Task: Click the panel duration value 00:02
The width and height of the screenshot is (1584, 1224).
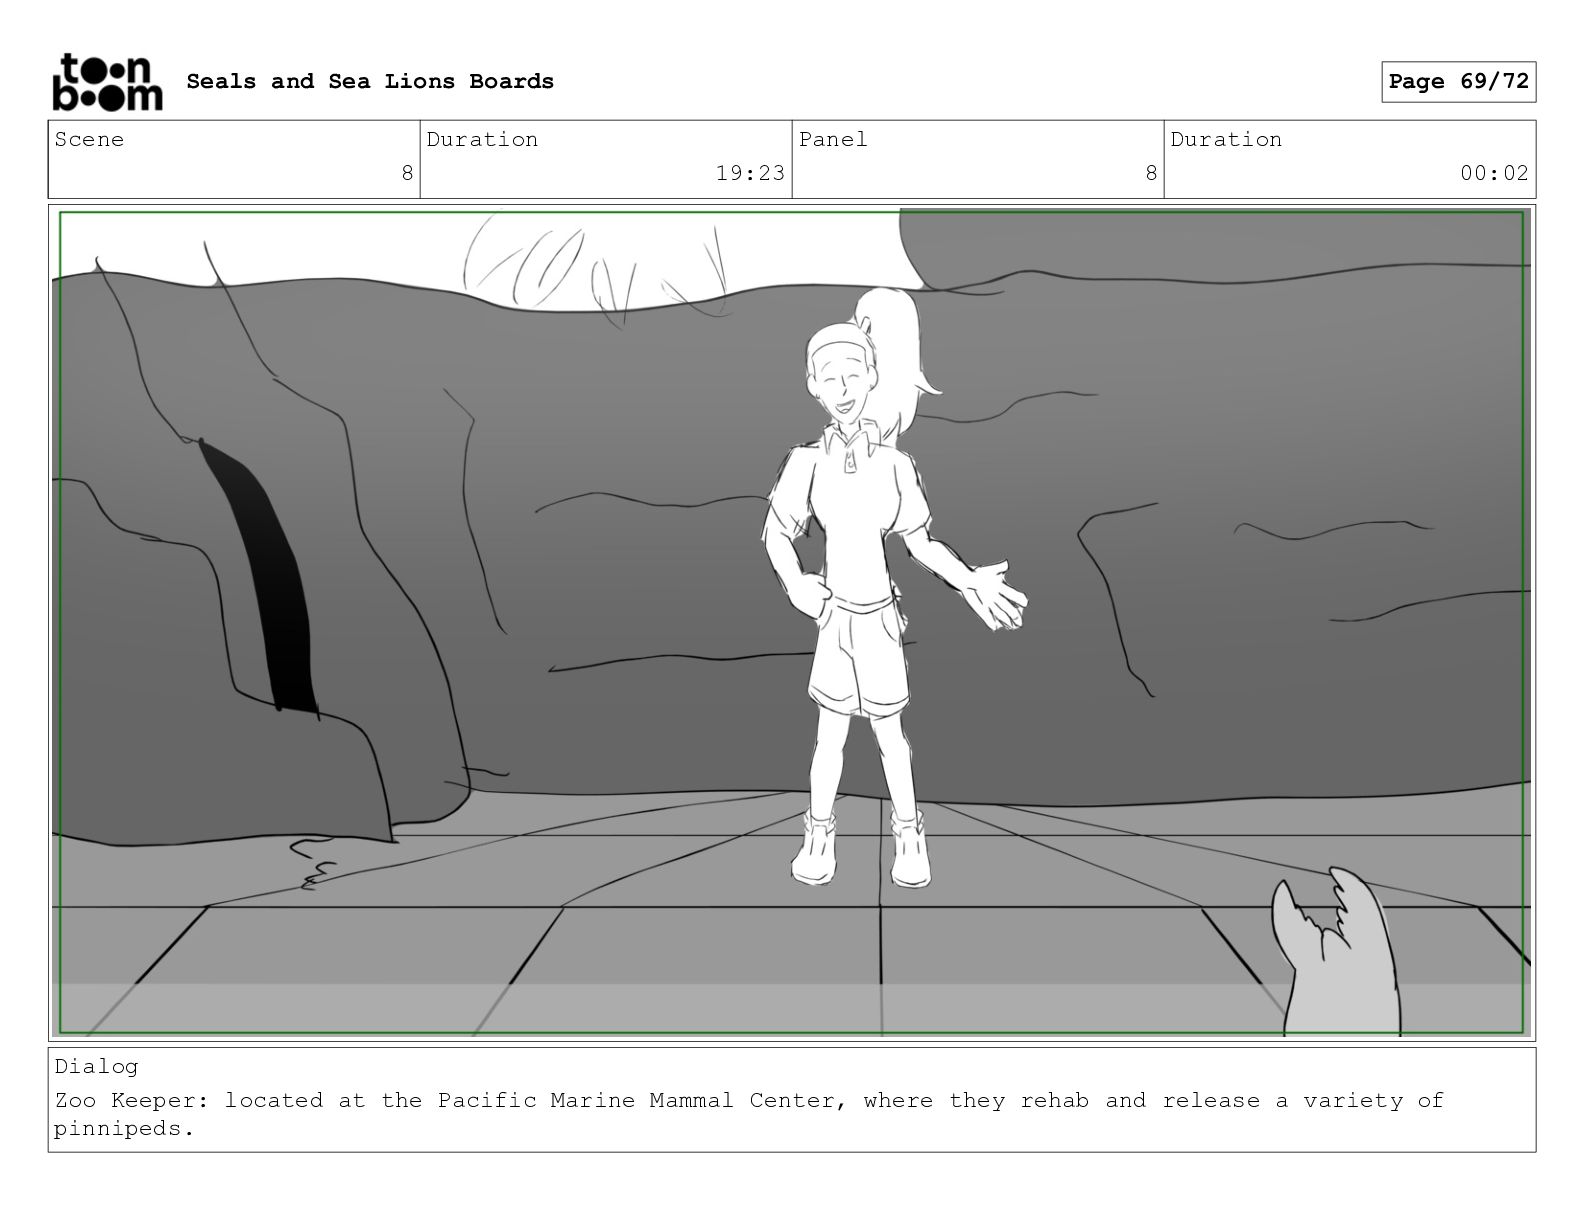Action: pyautogui.click(x=1494, y=173)
